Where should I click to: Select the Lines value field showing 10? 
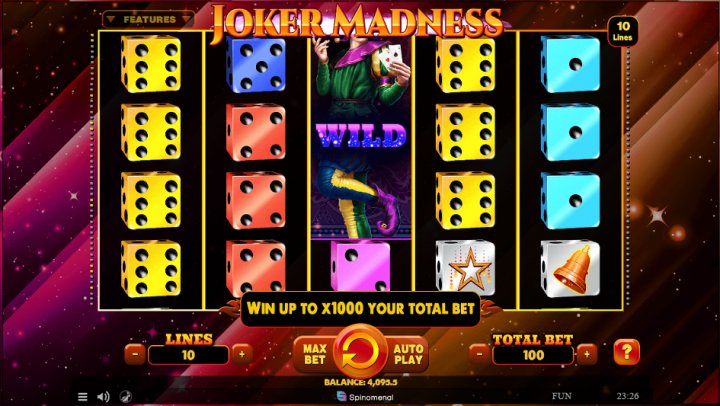coord(188,355)
